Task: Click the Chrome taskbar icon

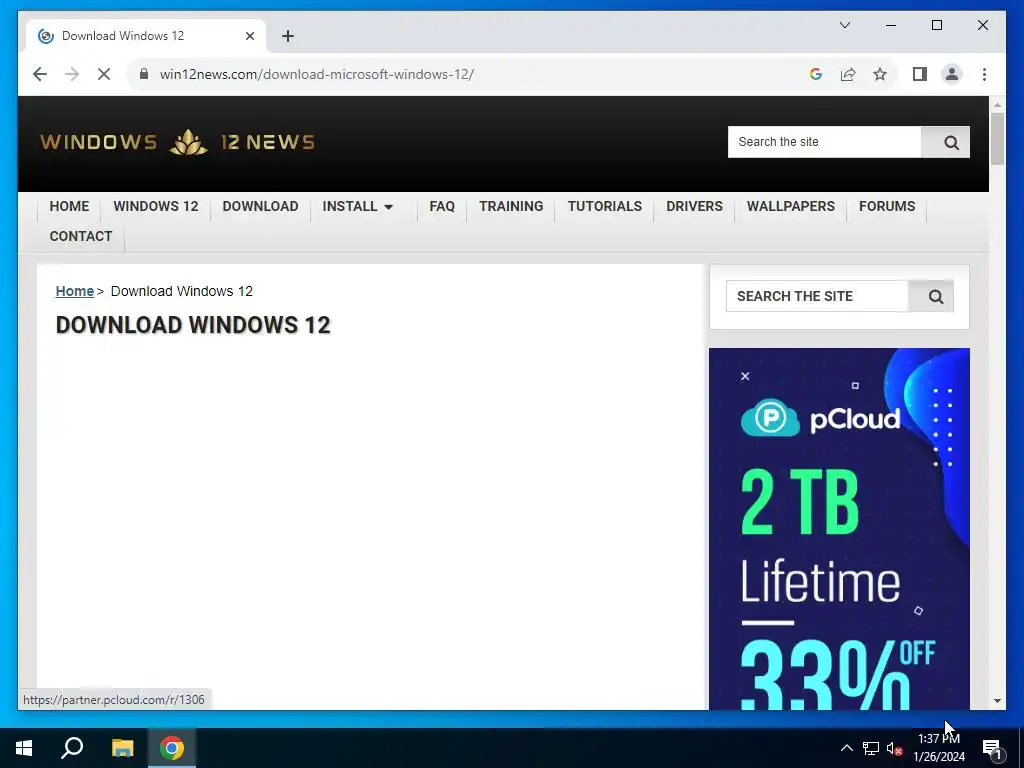Action: pyautogui.click(x=172, y=748)
